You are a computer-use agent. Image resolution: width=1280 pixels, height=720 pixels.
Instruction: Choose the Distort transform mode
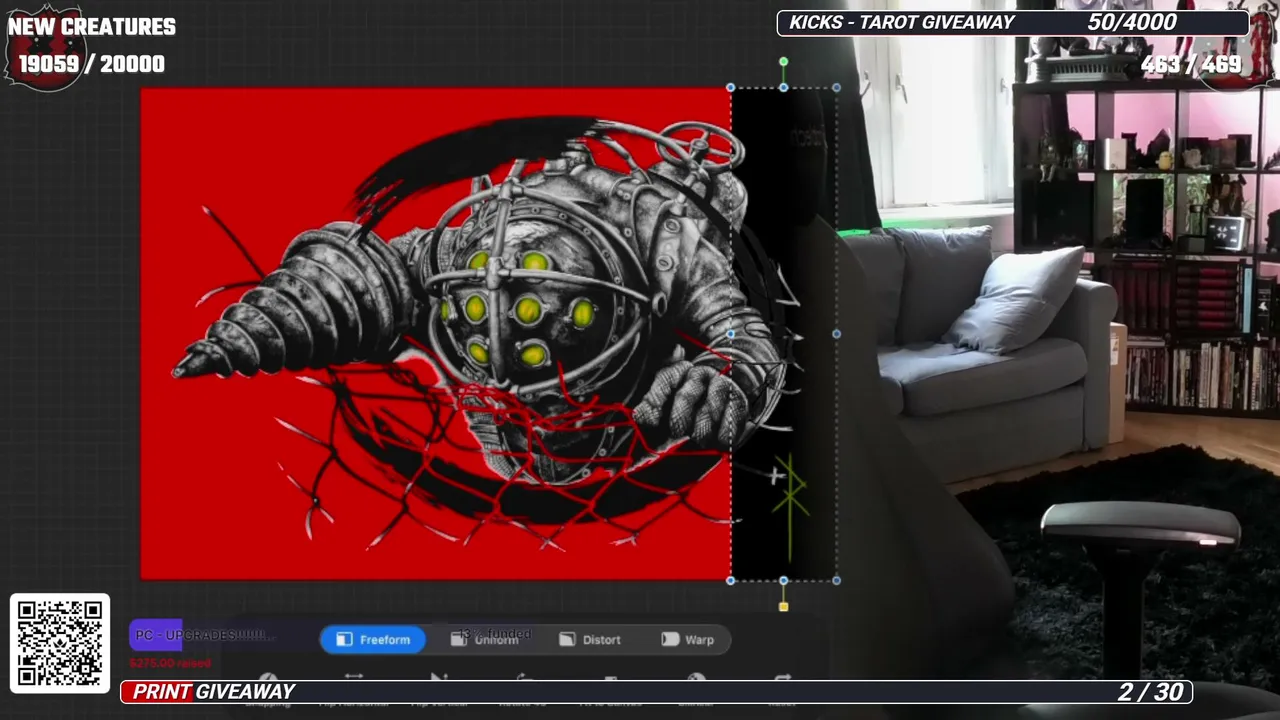point(590,640)
